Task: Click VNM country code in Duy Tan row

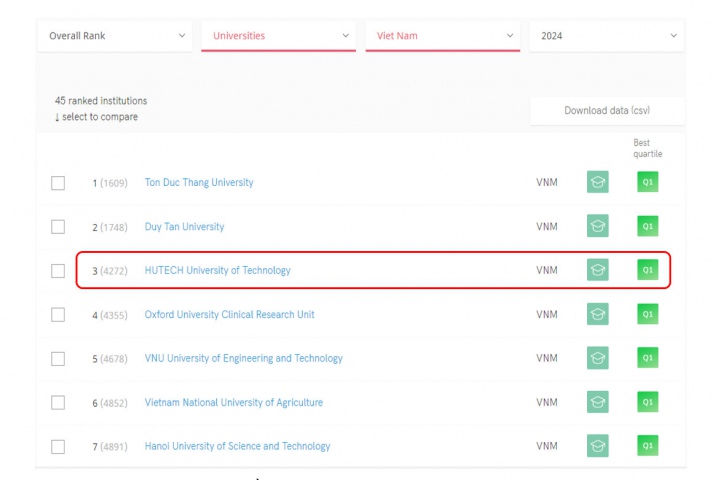Action: [547, 226]
